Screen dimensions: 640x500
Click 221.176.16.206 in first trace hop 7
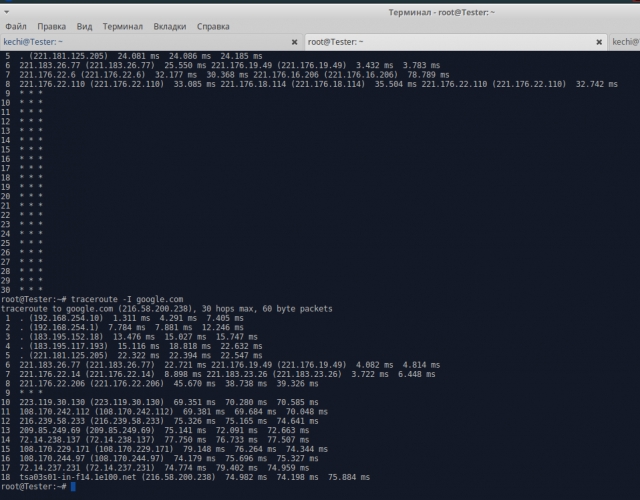coord(286,75)
